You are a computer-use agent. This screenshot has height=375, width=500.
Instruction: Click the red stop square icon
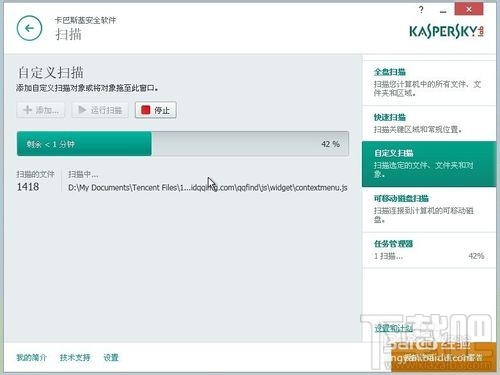[146, 110]
